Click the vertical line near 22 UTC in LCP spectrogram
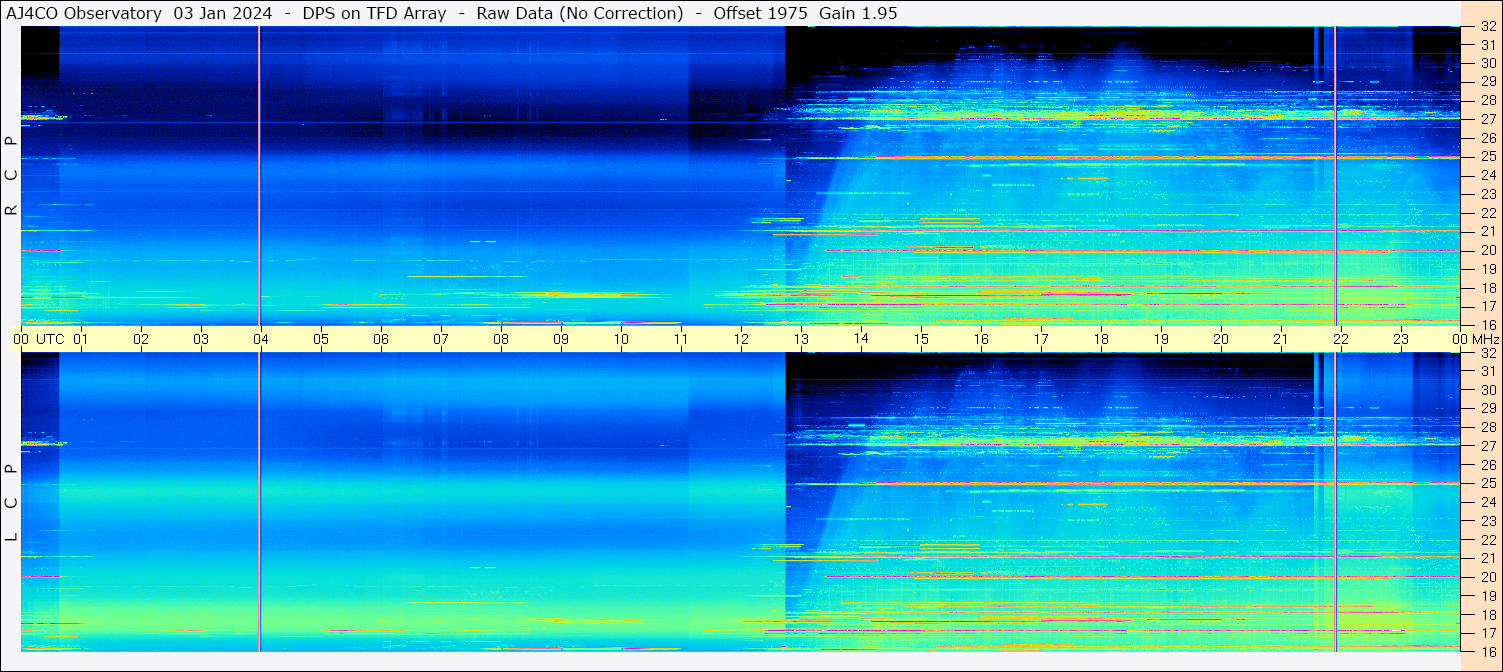 click(1336, 502)
